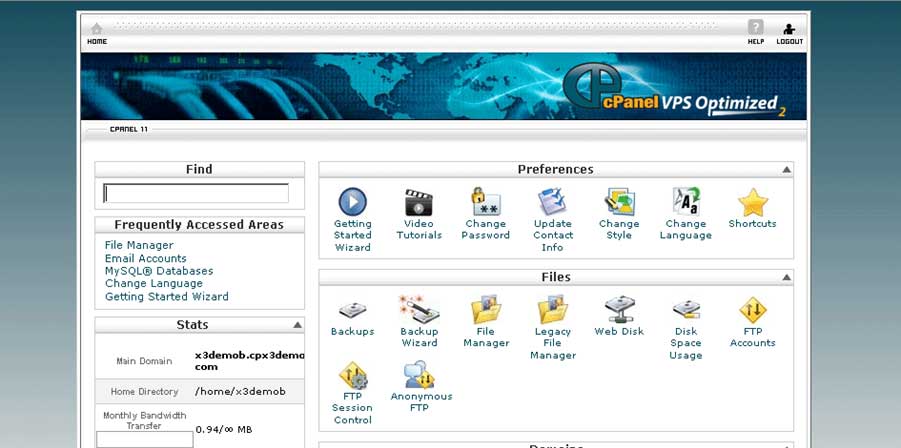This screenshot has height=448, width=901.
Task: Open the Anonymous FTP icon
Action: 420,376
